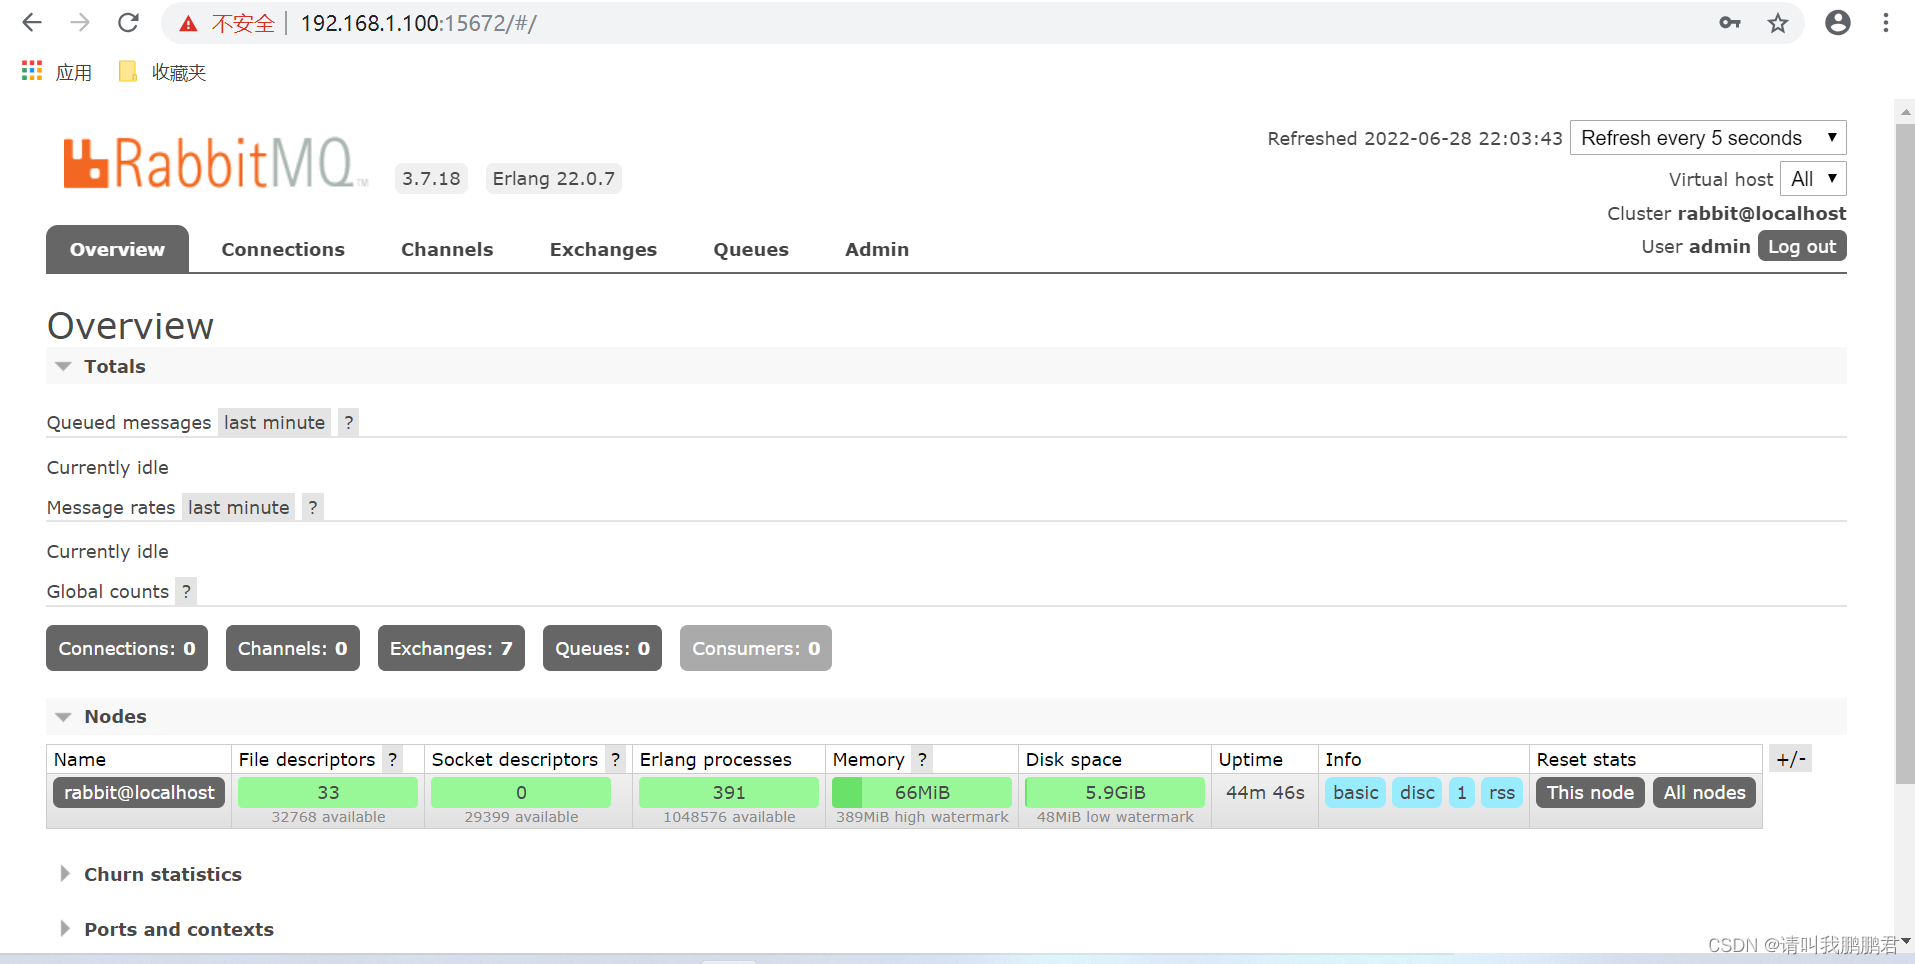Click the Global counts help icon
This screenshot has width=1915, height=964.
[x=186, y=591]
